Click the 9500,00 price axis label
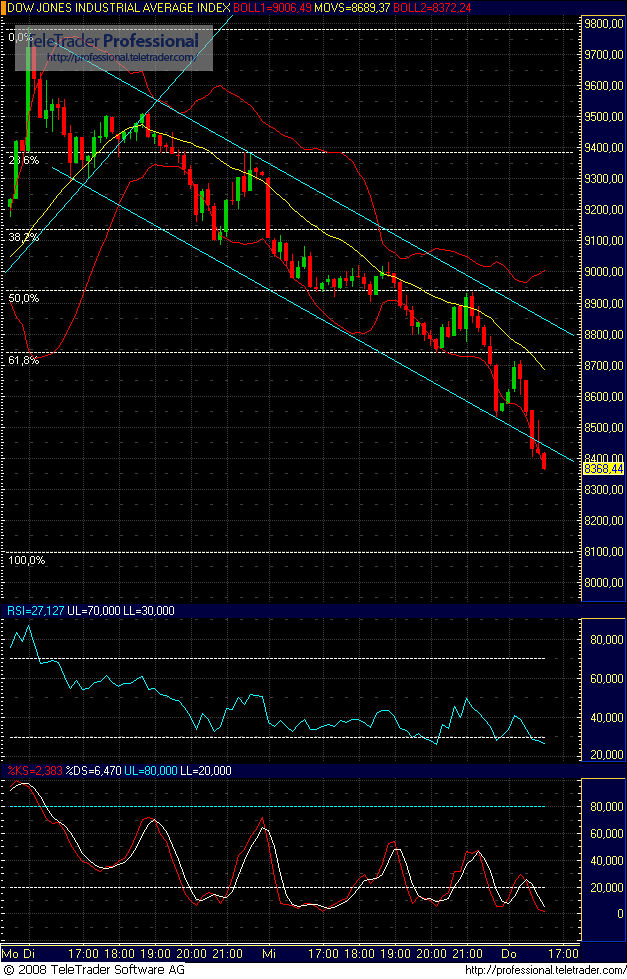The height and width of the screenshot is (979, 627). [x=604, y=117]
